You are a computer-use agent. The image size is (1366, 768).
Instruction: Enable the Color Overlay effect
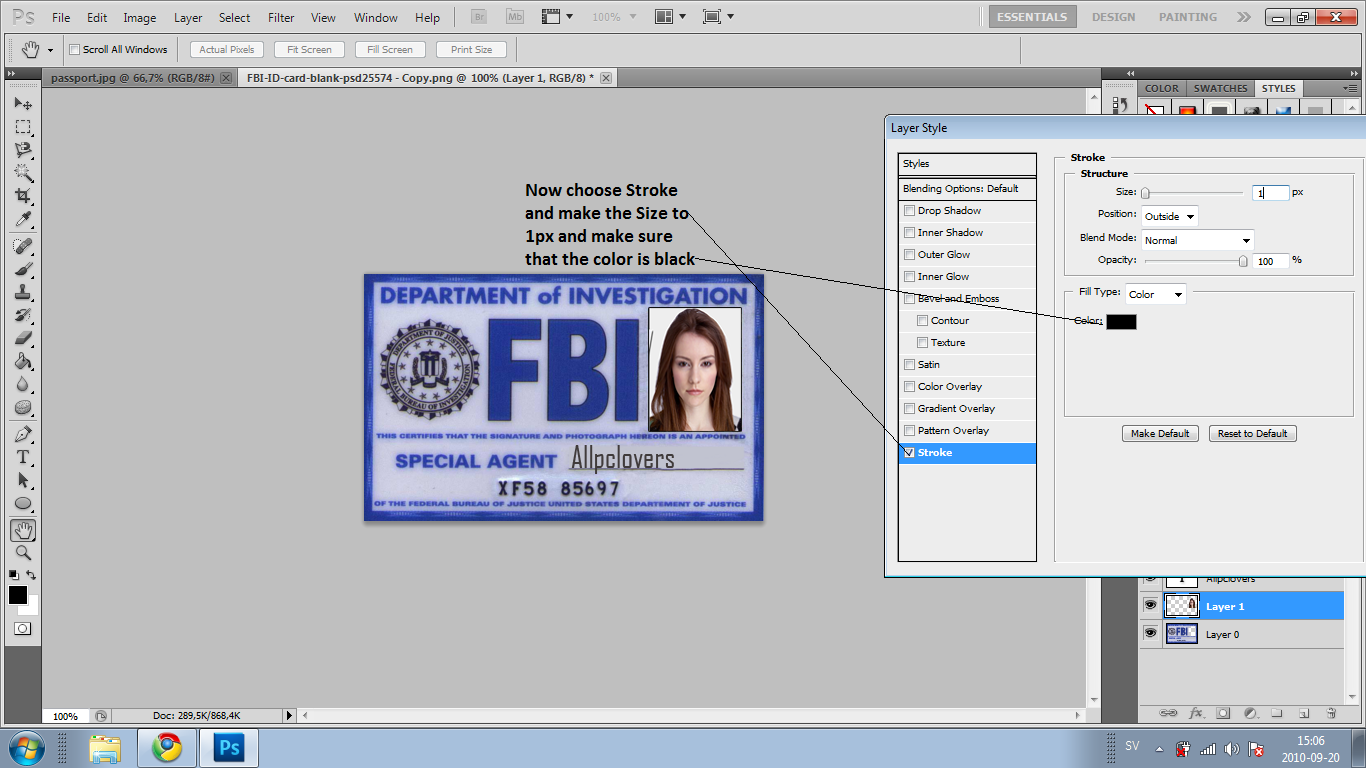point(909,387)
